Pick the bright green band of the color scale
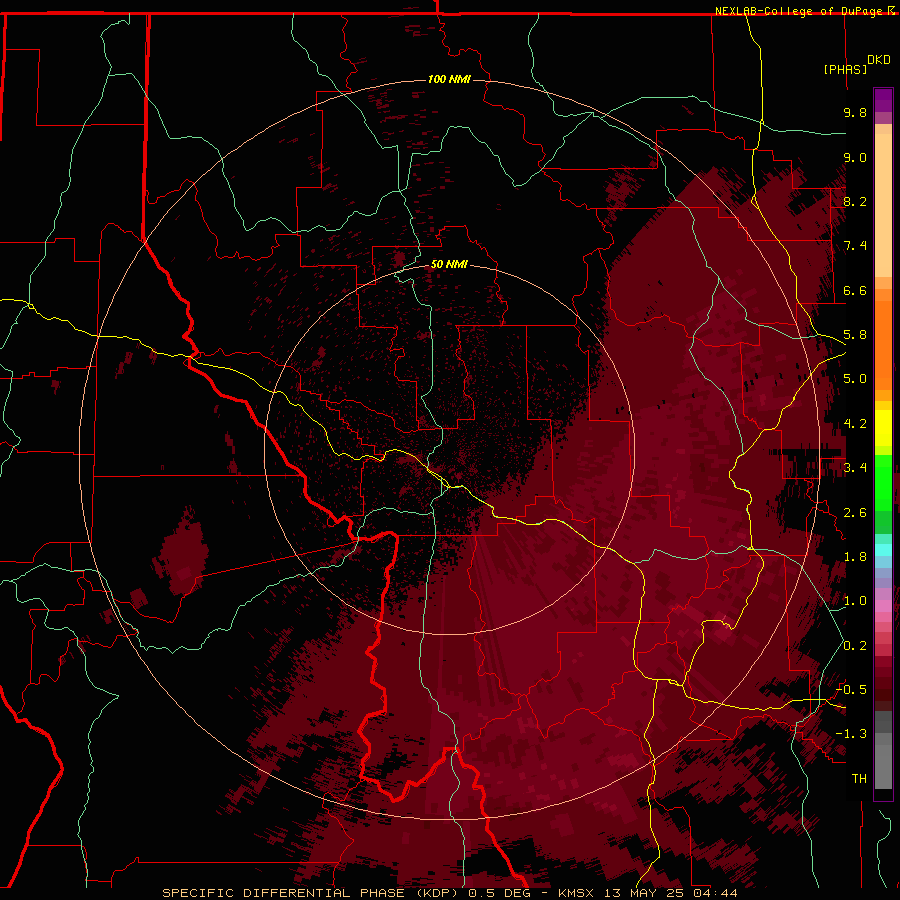 pyautogui.click(x=883, y=482)
